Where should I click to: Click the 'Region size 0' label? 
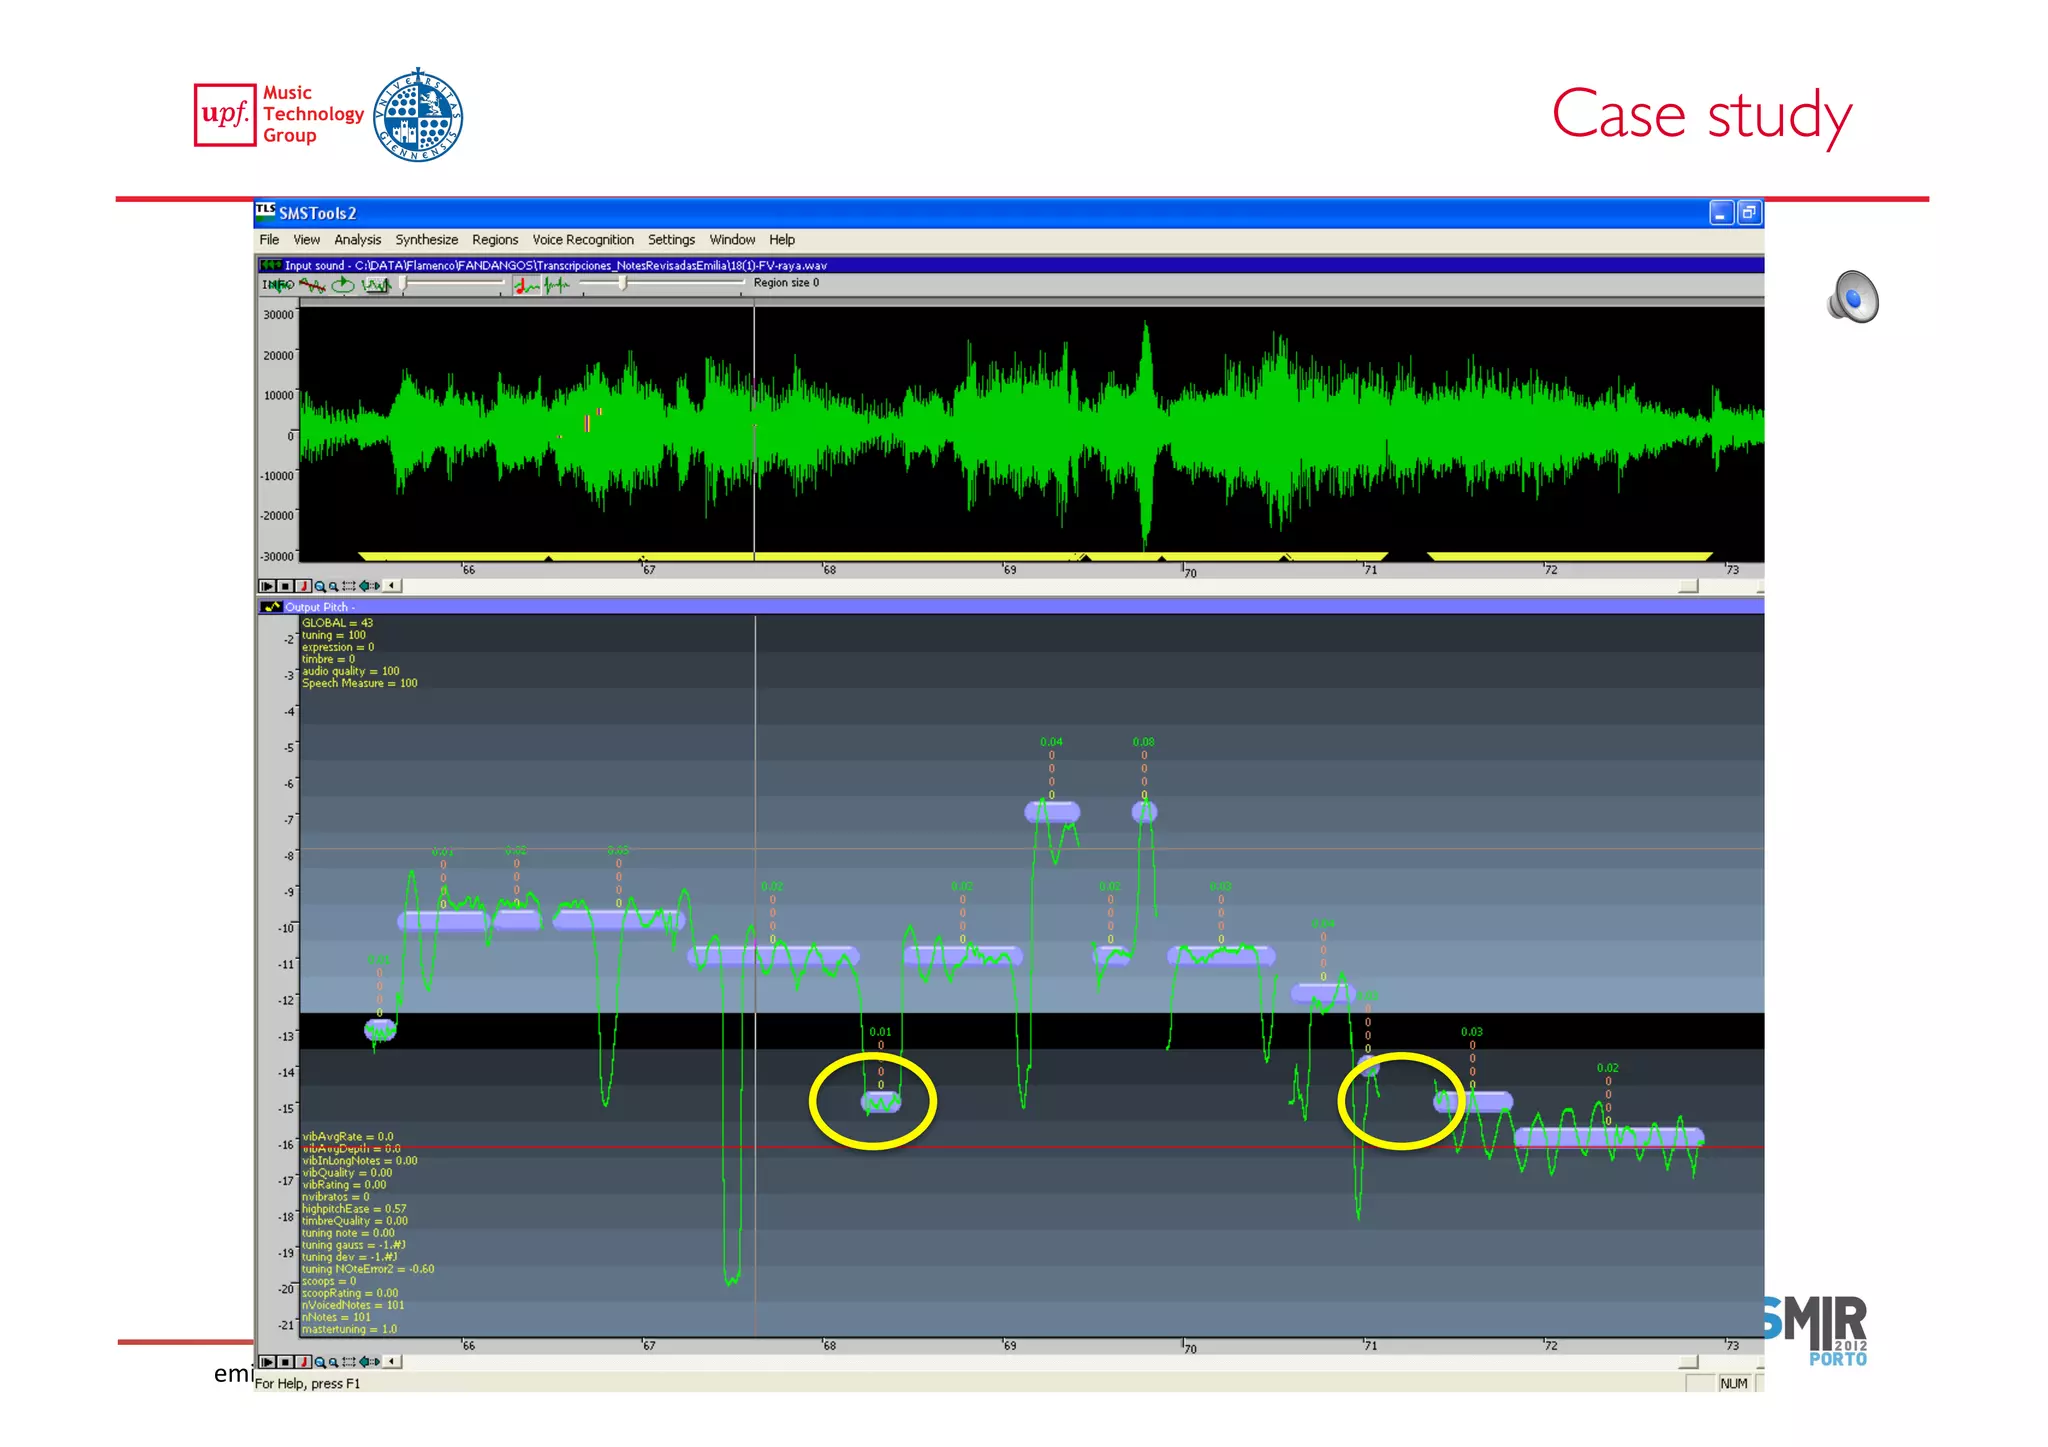point(786,283)
